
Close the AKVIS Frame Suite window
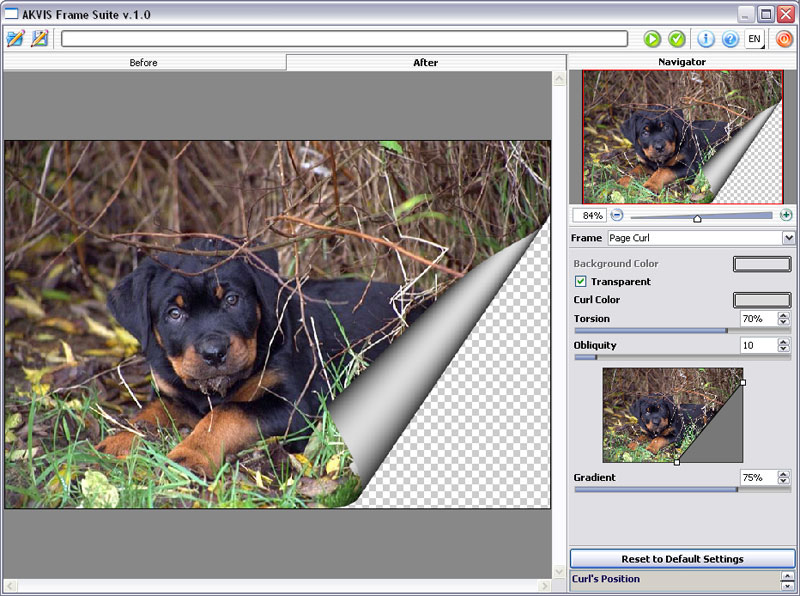click(786, 14)
